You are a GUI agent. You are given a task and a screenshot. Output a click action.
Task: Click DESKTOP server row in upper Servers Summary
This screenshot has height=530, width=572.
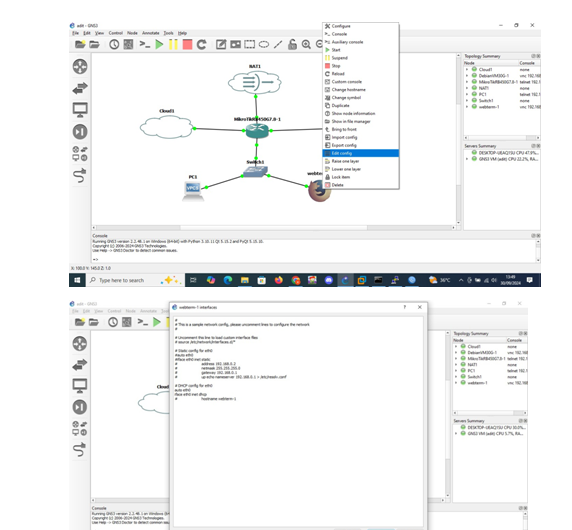(502, 153)
